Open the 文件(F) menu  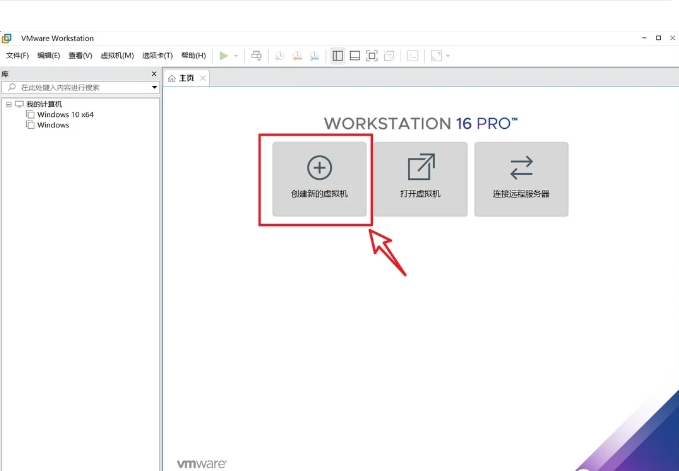(x=17, y=56)
